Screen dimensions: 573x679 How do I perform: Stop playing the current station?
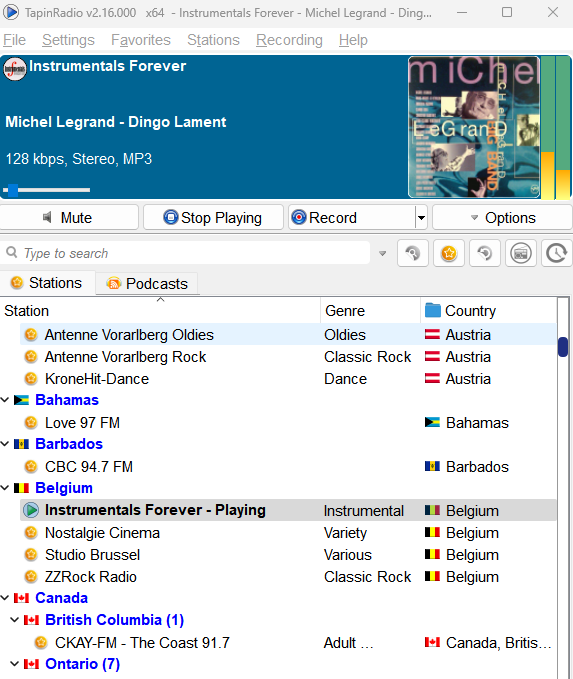tap(213, 217)
